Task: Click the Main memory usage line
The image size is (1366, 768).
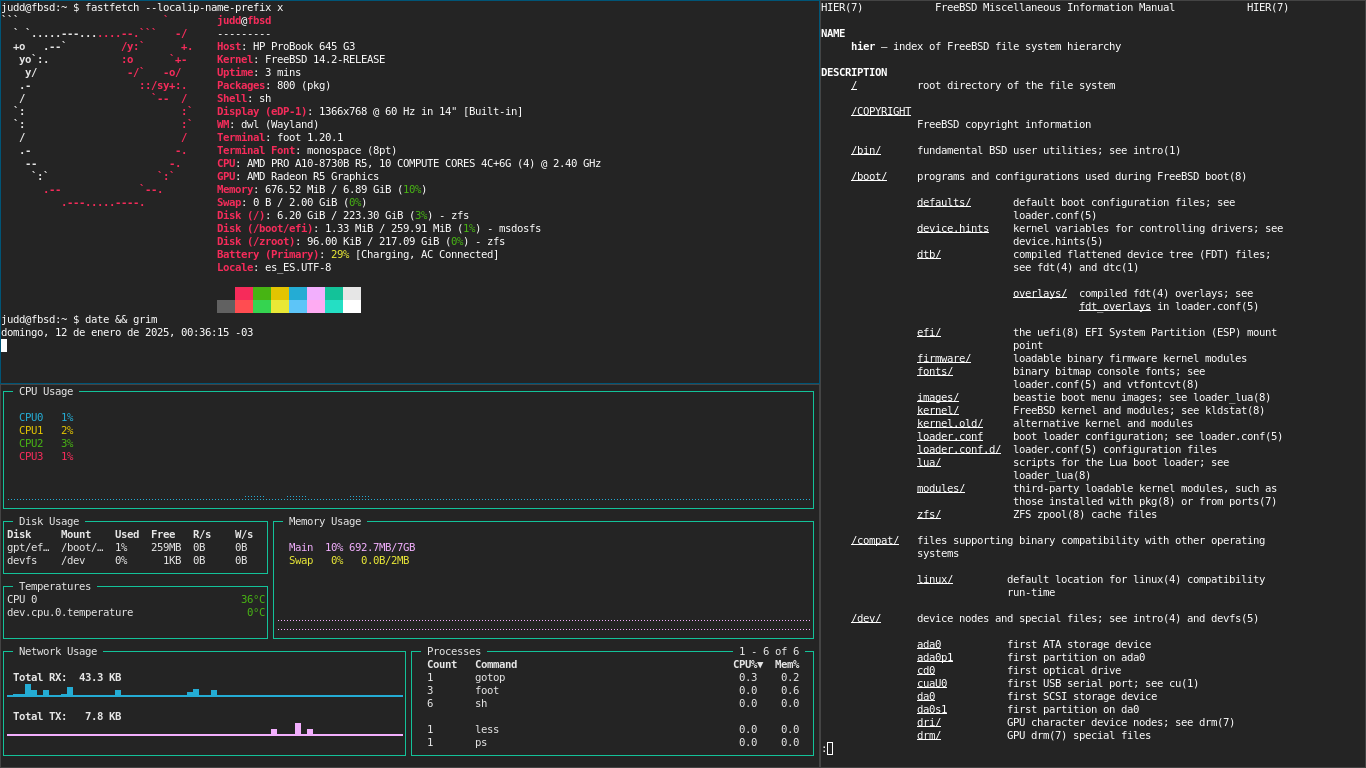Action: (x=352, y=547)
